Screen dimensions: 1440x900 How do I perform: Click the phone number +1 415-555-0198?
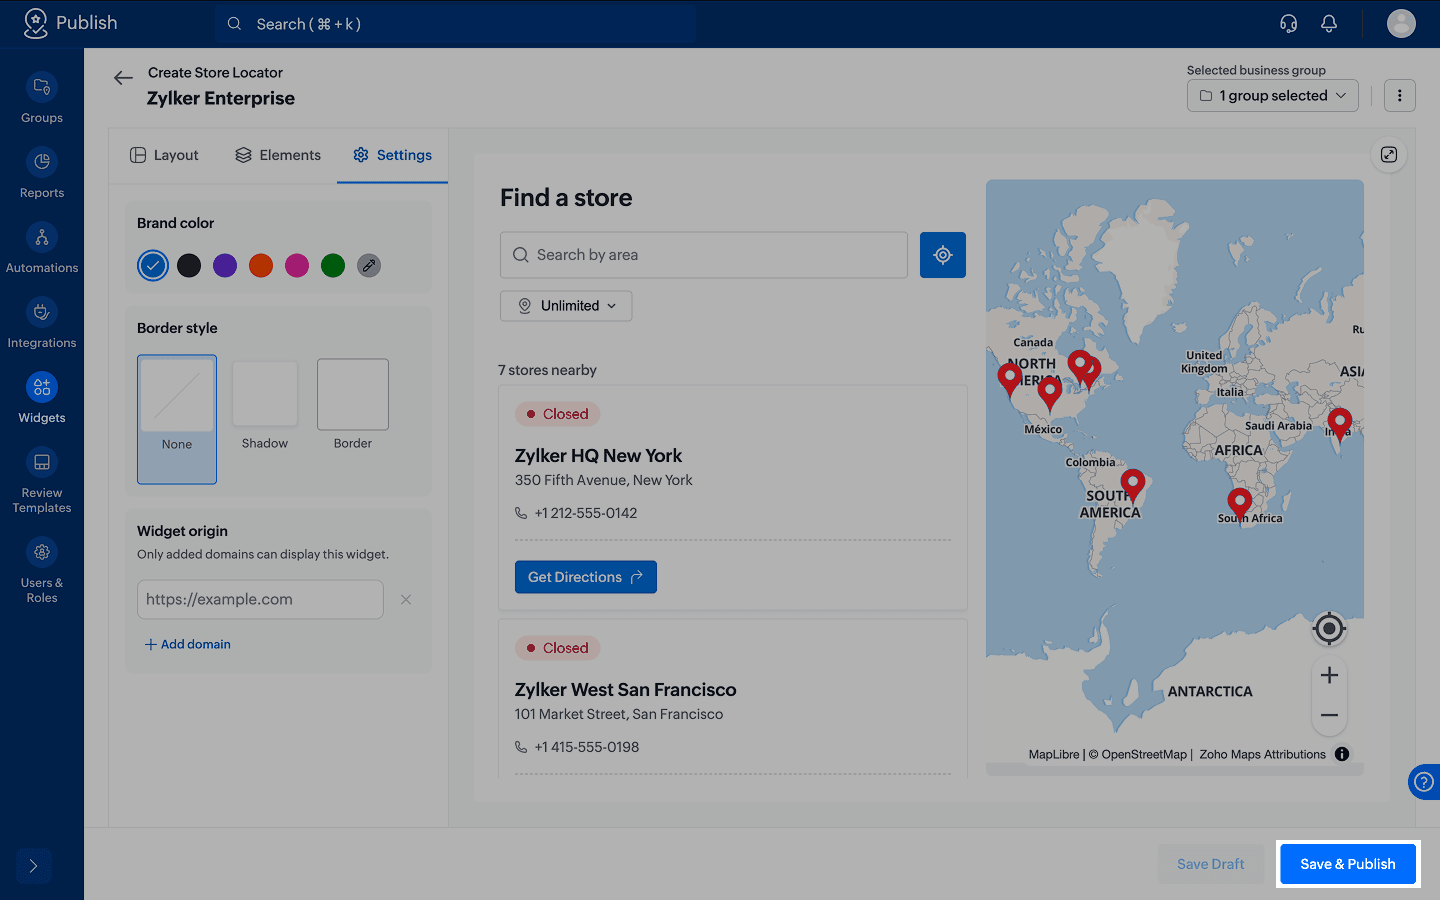(587, 747)
